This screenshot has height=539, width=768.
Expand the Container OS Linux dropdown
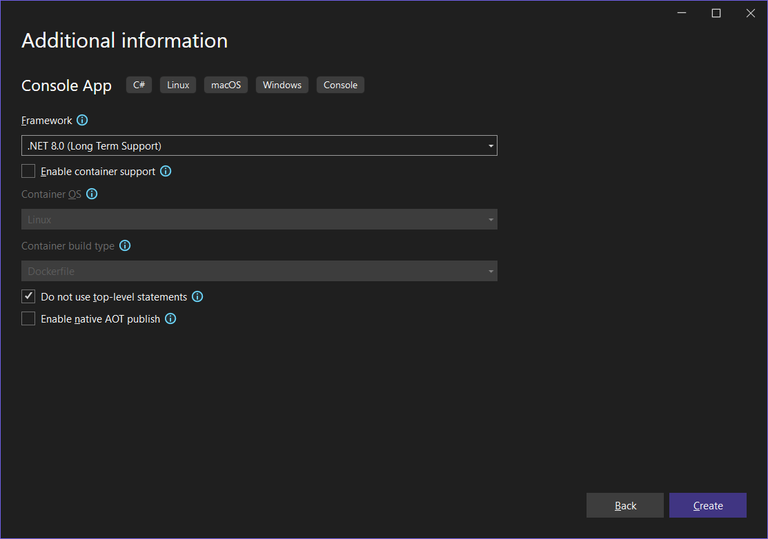point(259,220)
